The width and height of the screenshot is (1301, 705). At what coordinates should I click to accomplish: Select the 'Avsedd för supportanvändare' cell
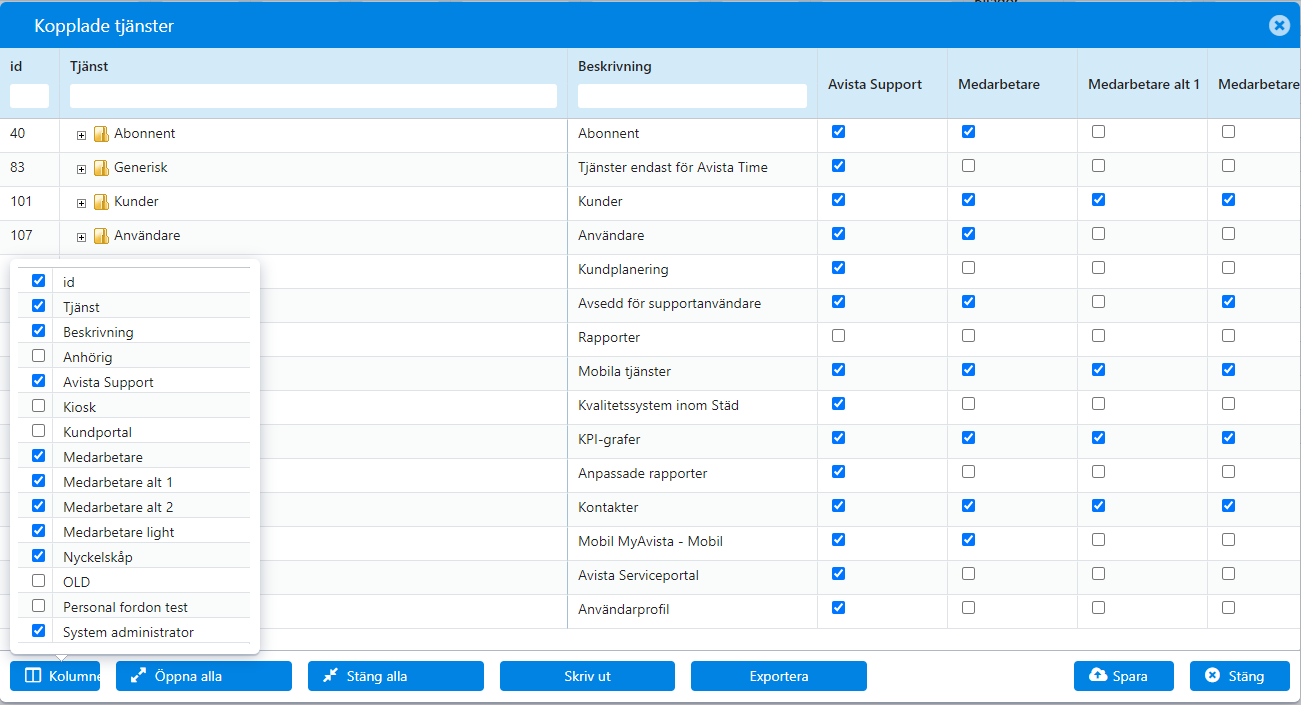692,304
